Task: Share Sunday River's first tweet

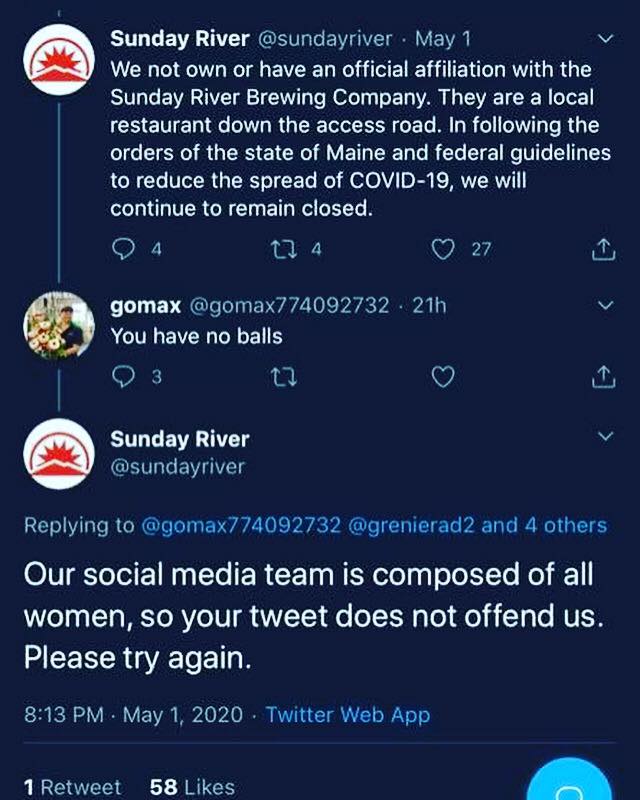Action: tap(603, 249)
